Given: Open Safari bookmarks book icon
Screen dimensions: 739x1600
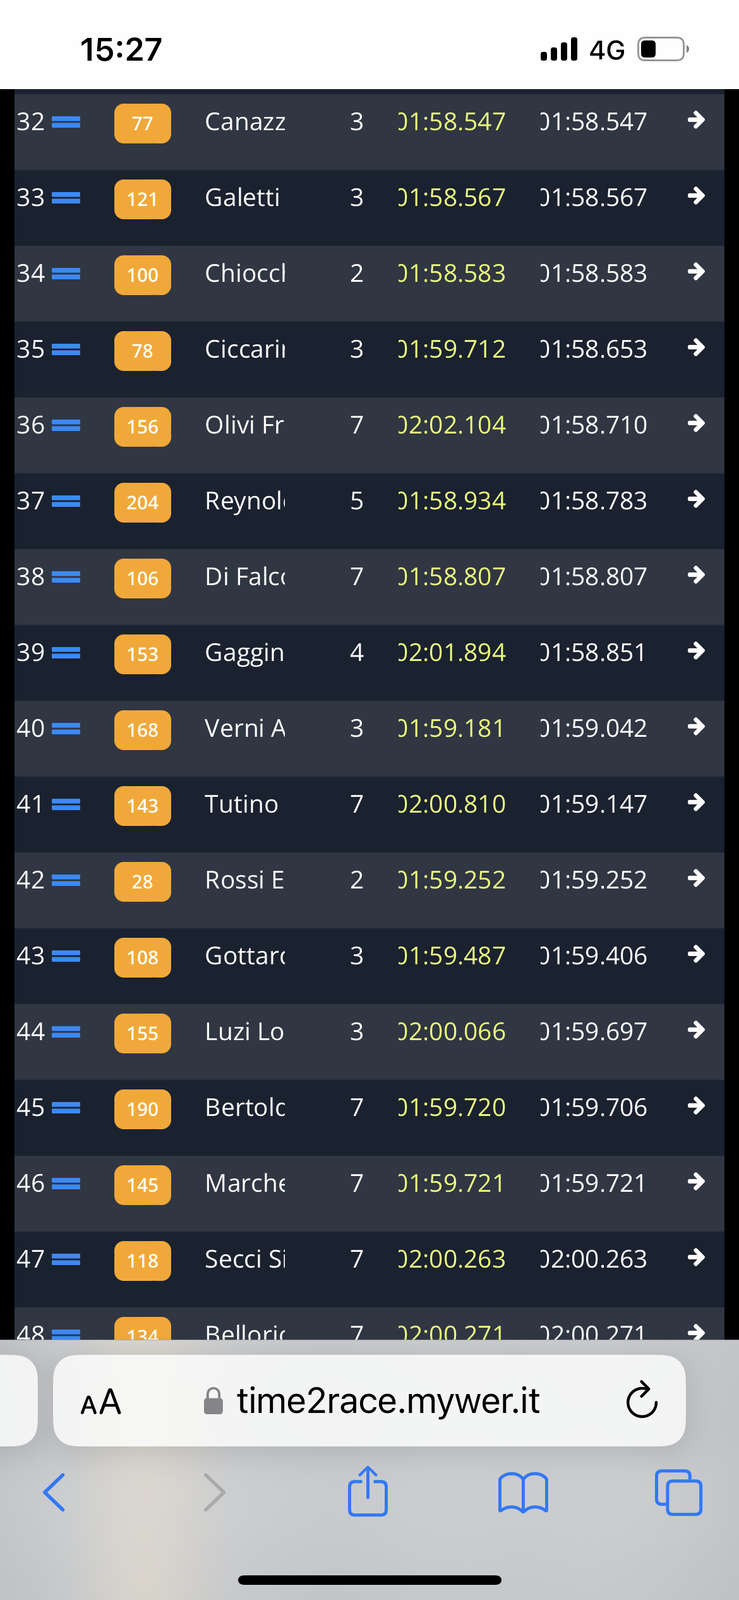Looking at the screenshot, I should tap(522, 1493).
